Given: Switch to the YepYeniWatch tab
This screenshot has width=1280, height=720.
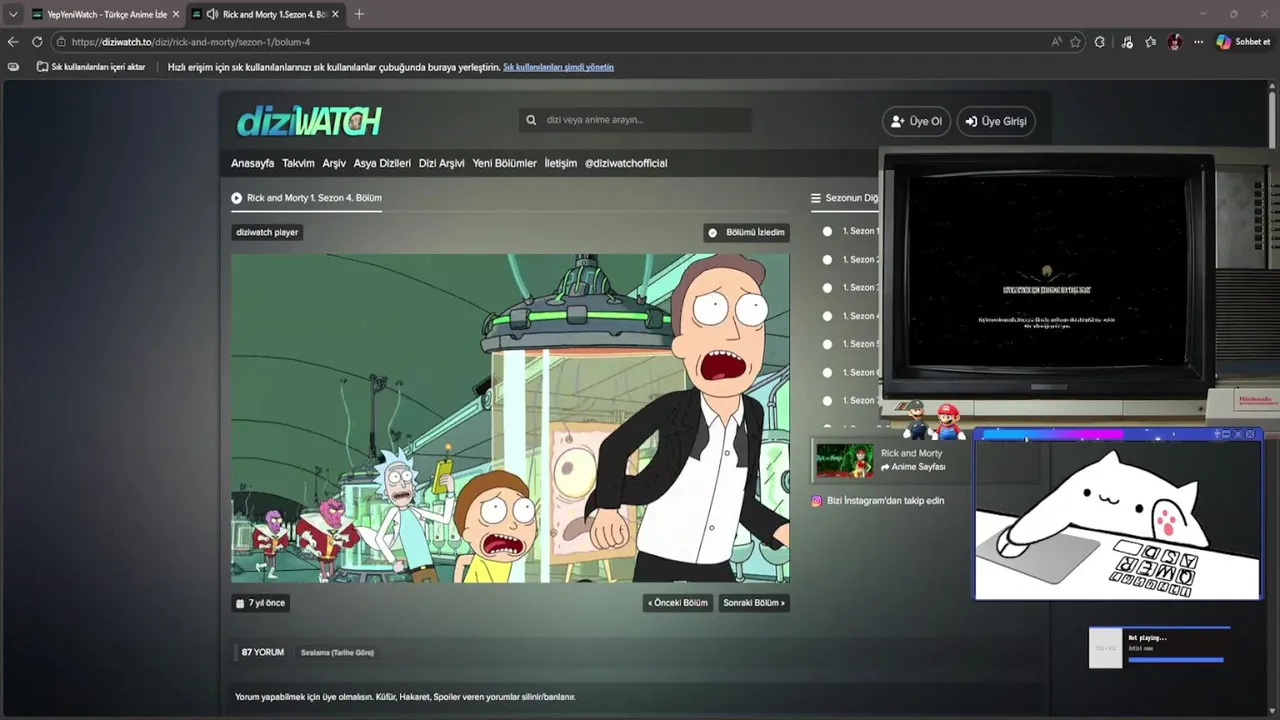Looking at the screenshot, I should (x=104, y=14).
